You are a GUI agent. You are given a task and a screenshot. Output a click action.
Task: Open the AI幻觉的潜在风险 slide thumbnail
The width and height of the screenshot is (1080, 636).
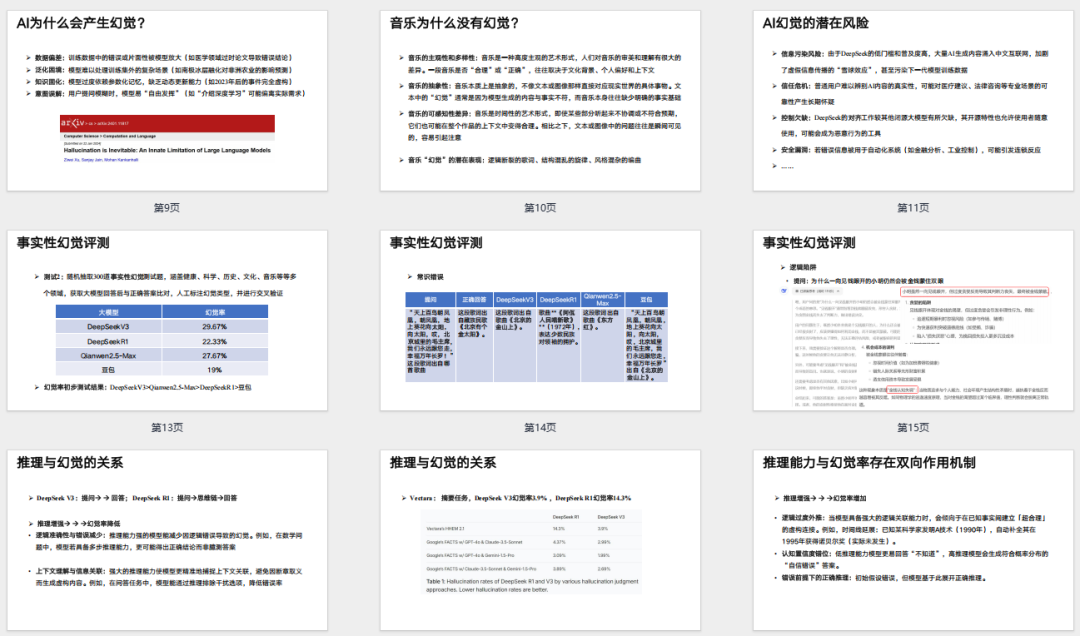click(x=913, y=101)
